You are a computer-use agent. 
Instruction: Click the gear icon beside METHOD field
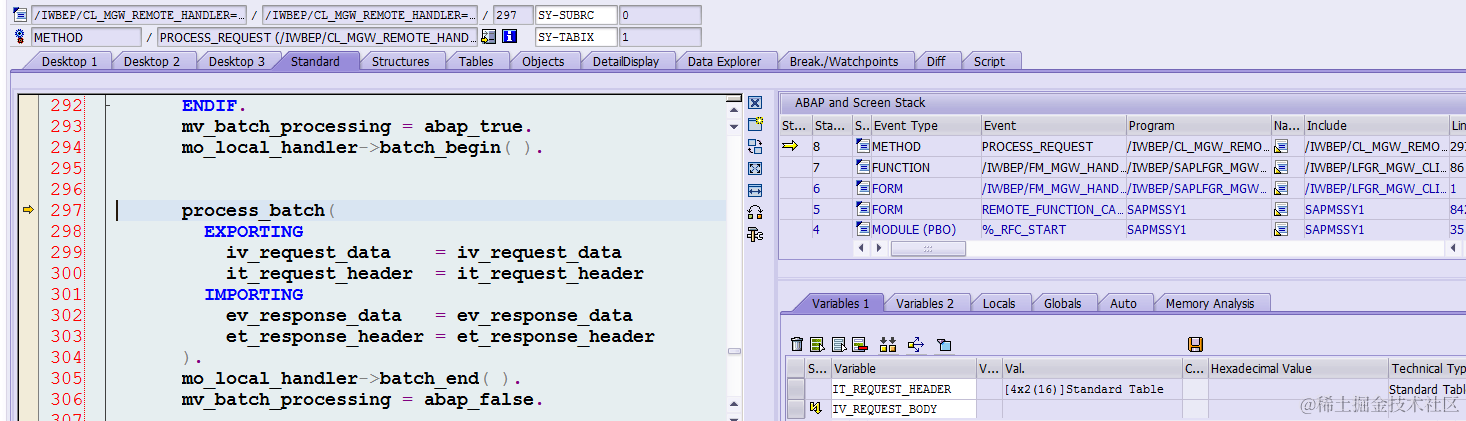coord(20,37)
